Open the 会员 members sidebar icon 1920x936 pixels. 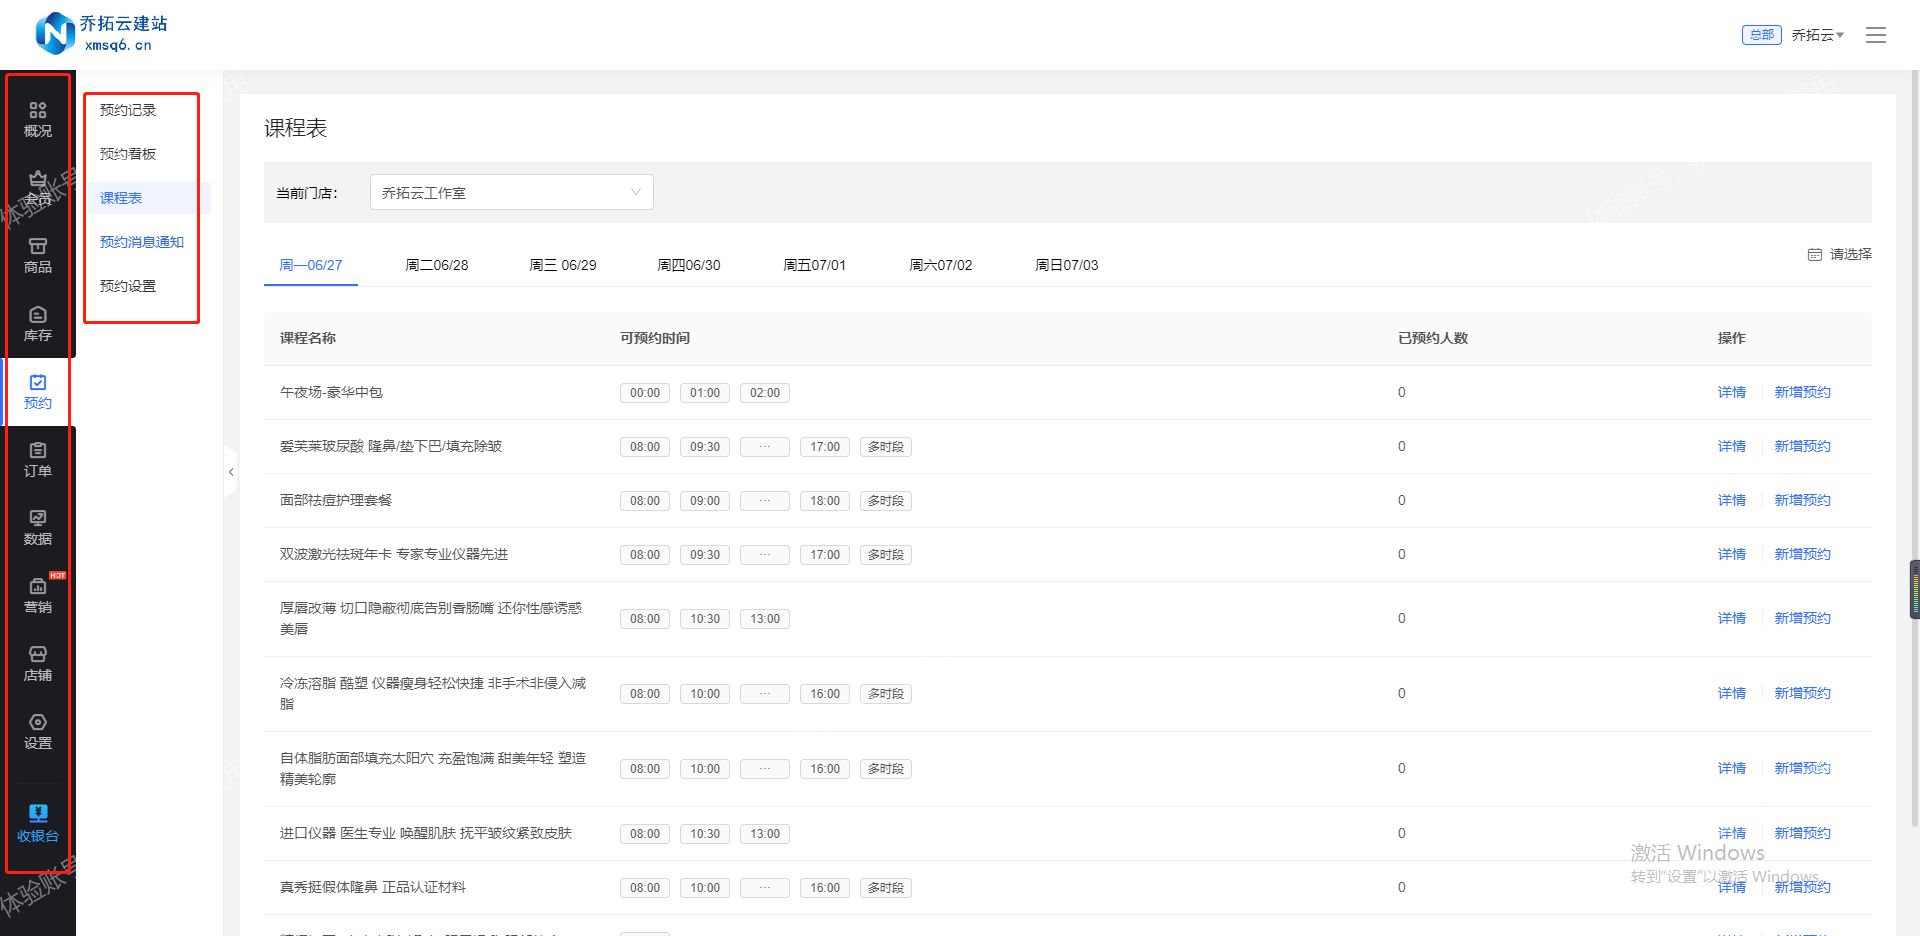pyautogui.click(x=38, y=188)
